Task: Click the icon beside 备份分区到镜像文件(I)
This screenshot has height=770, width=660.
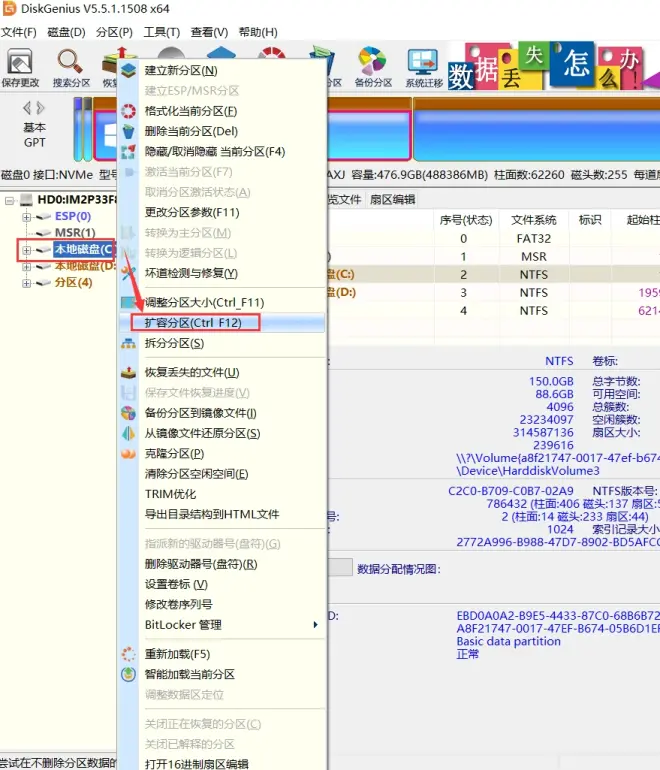Action: point(129,413)
